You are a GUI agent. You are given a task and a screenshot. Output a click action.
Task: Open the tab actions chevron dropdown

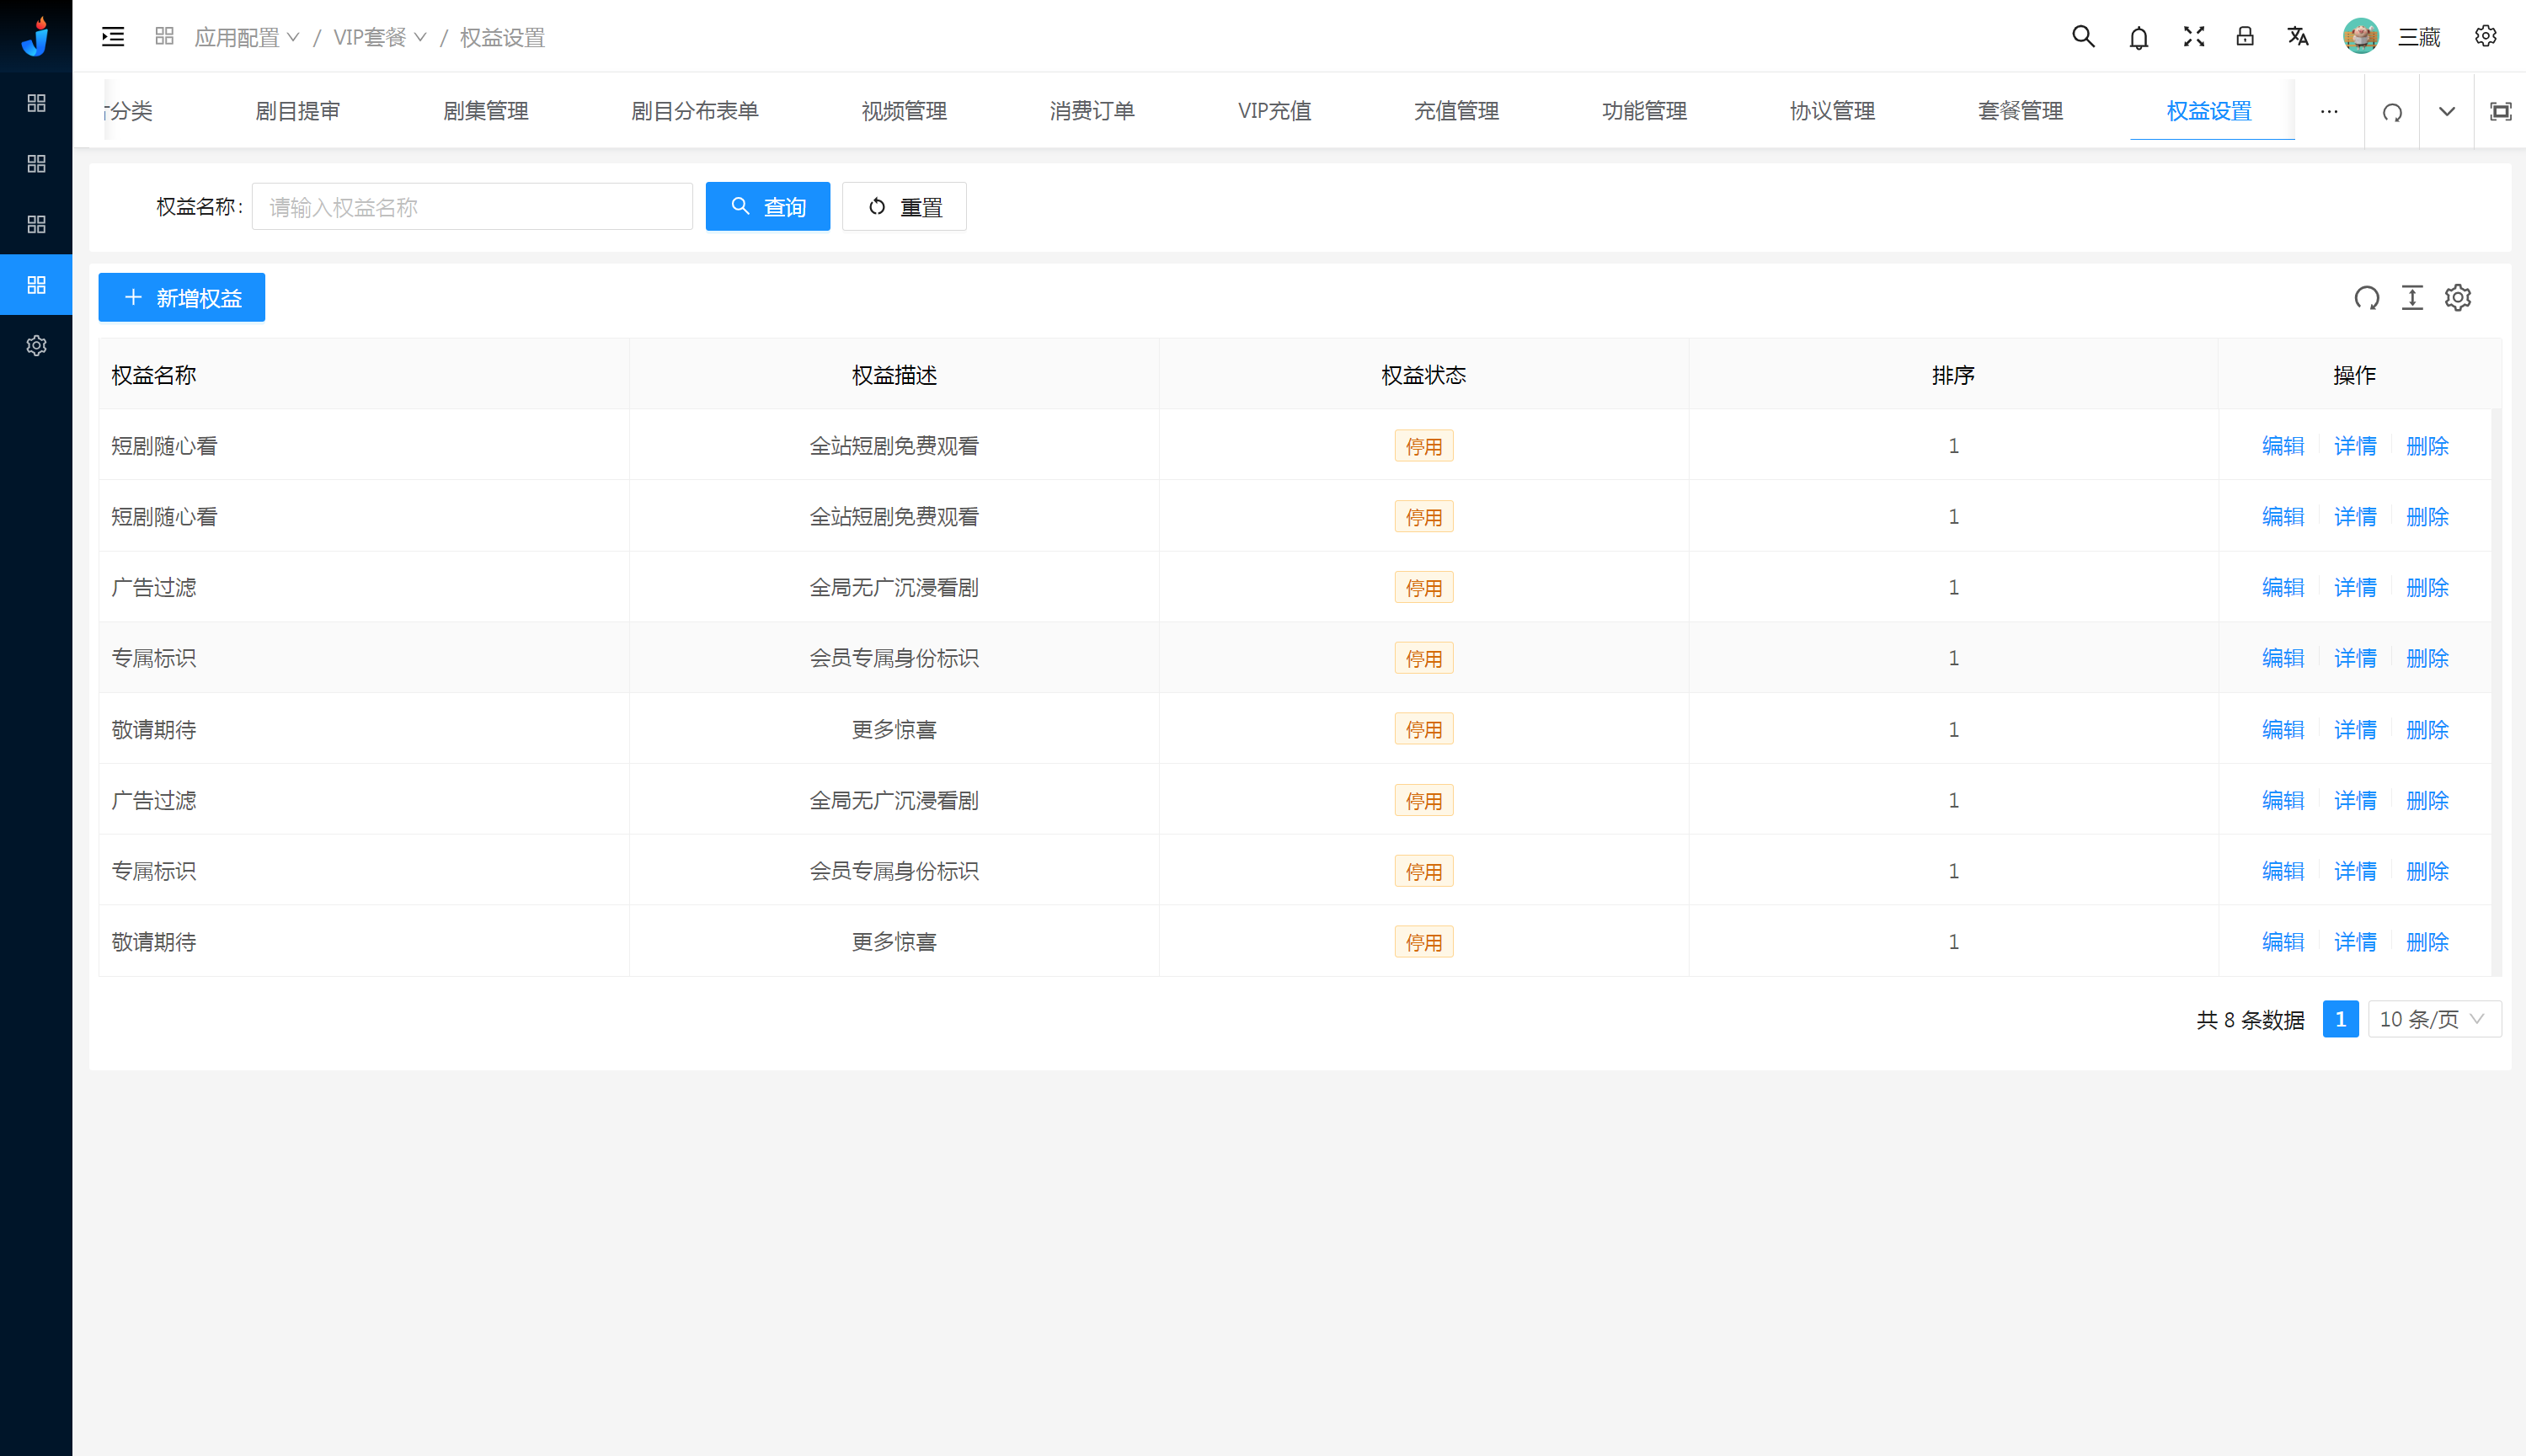(2446, 112)
